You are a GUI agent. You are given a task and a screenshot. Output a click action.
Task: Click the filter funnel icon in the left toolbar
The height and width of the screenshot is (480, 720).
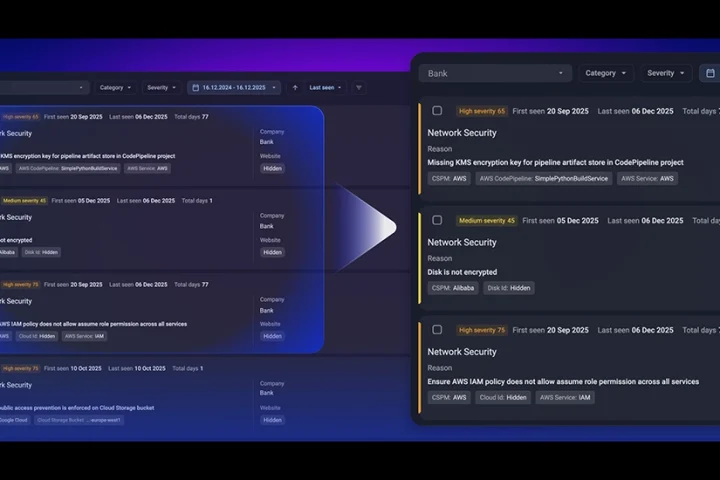pos(359,88)
